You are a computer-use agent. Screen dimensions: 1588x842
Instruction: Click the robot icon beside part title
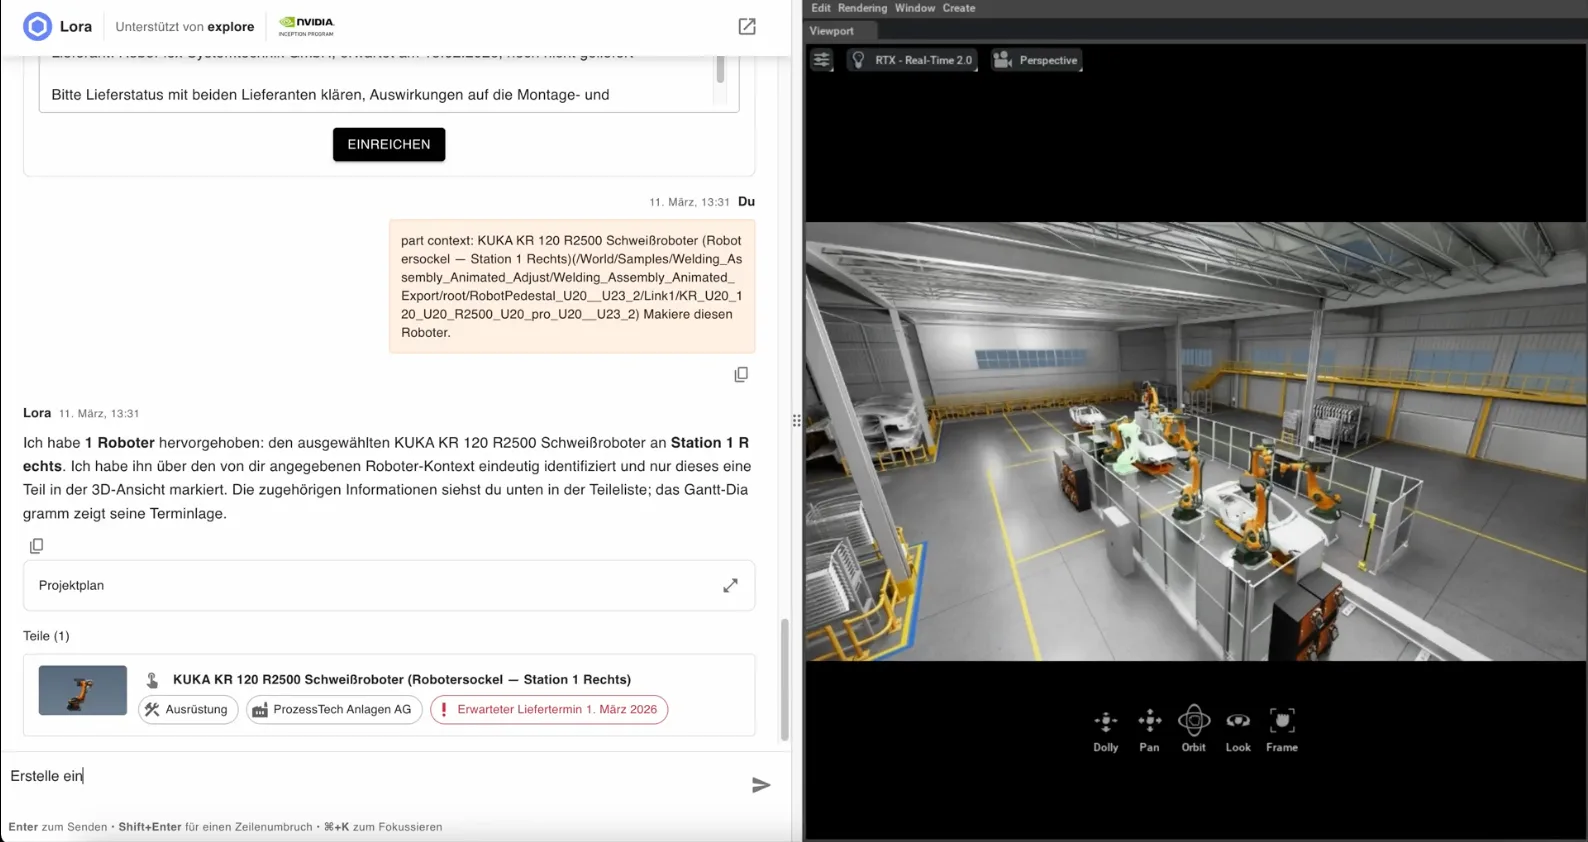click(152, 680)
